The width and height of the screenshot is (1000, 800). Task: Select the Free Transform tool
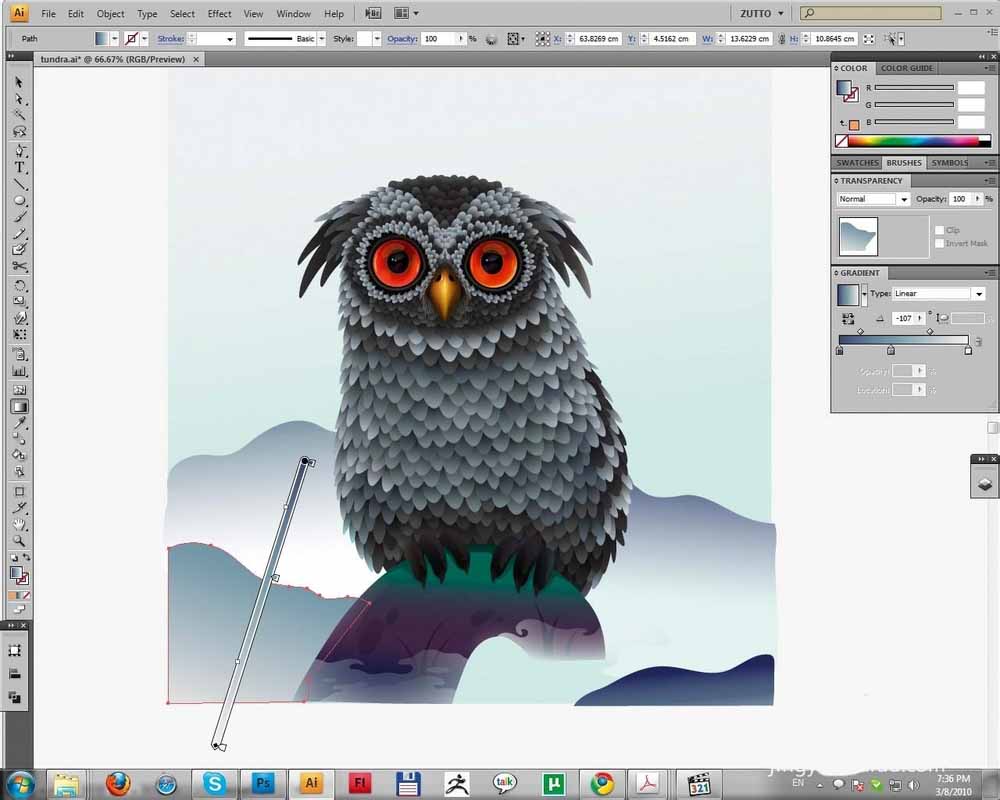coord(19,334)
